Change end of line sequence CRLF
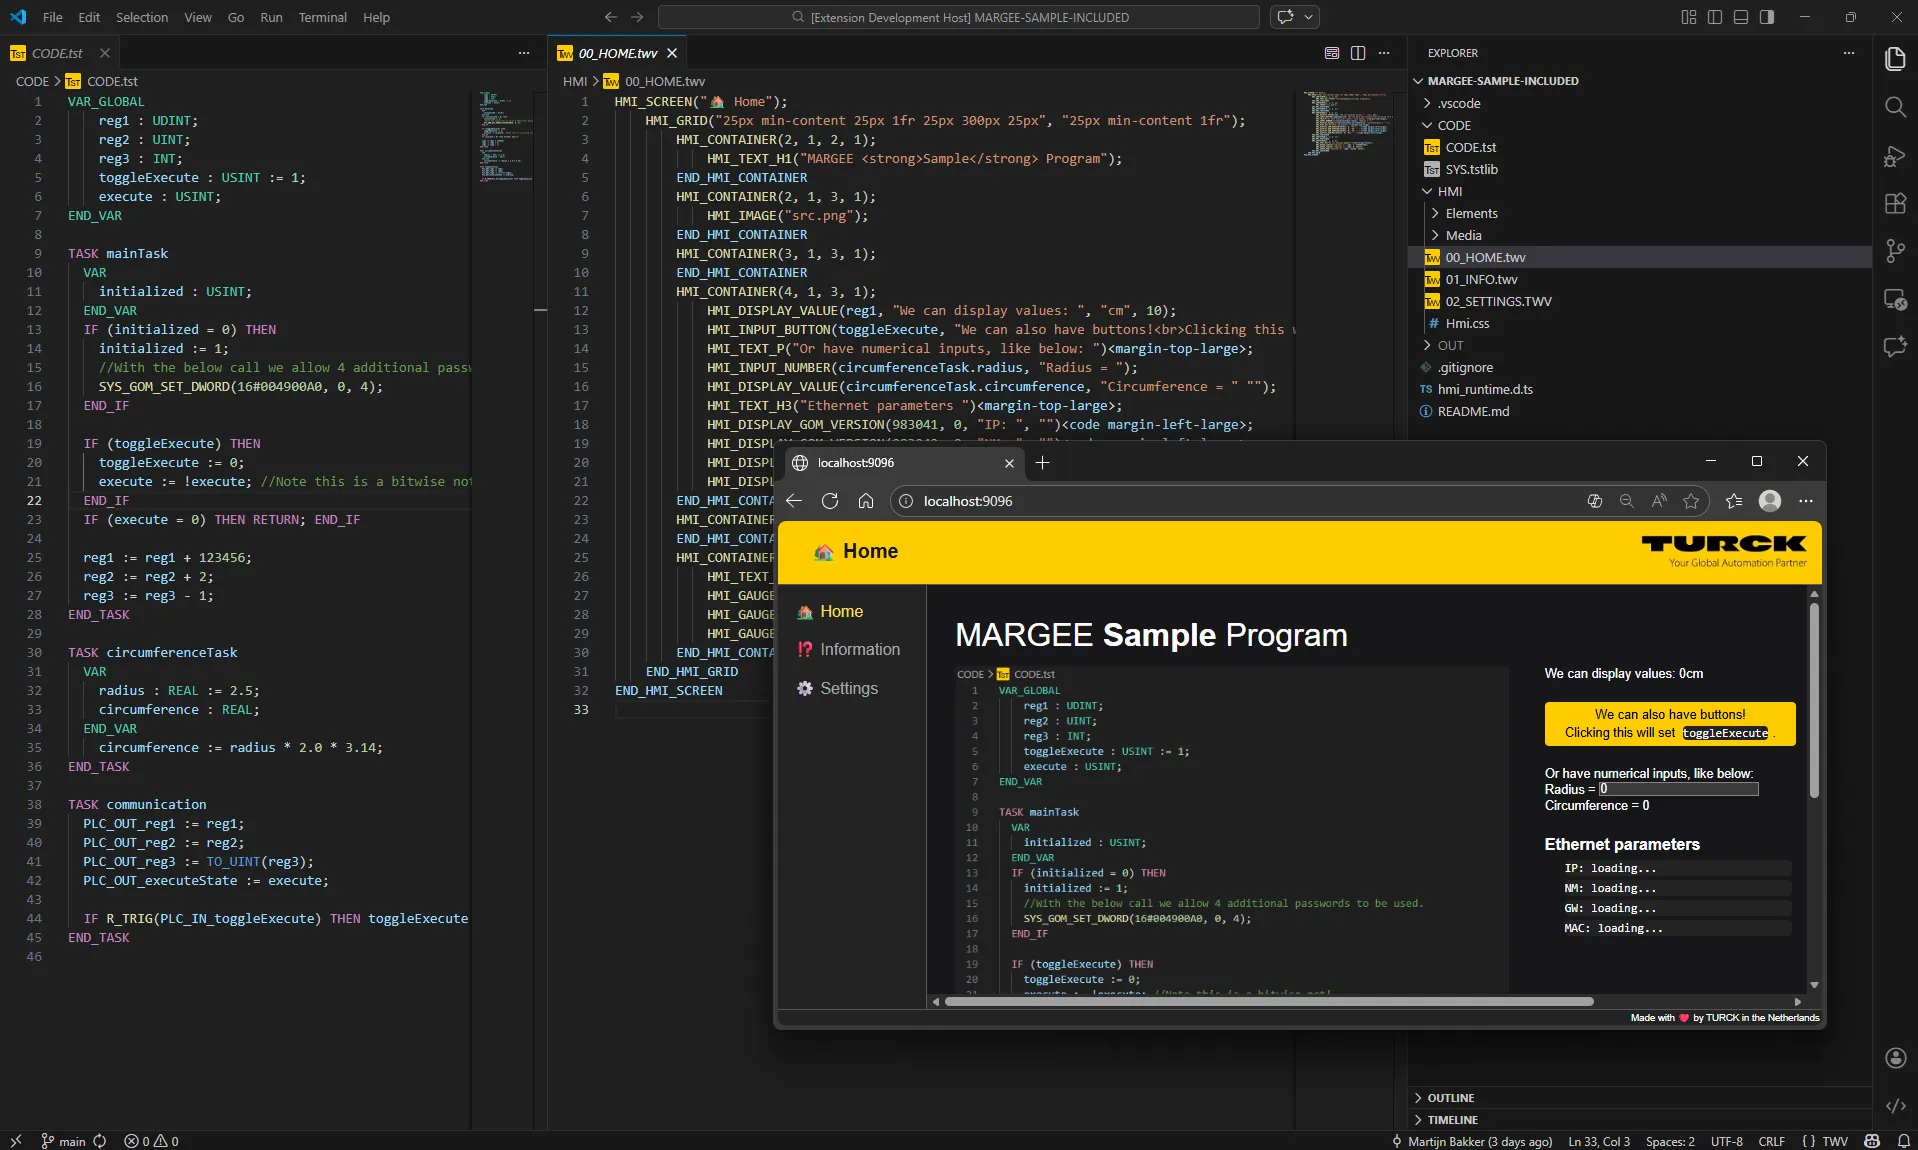The image size is (1918, 1150). pyautogui.click(x=1772, y=1141)
